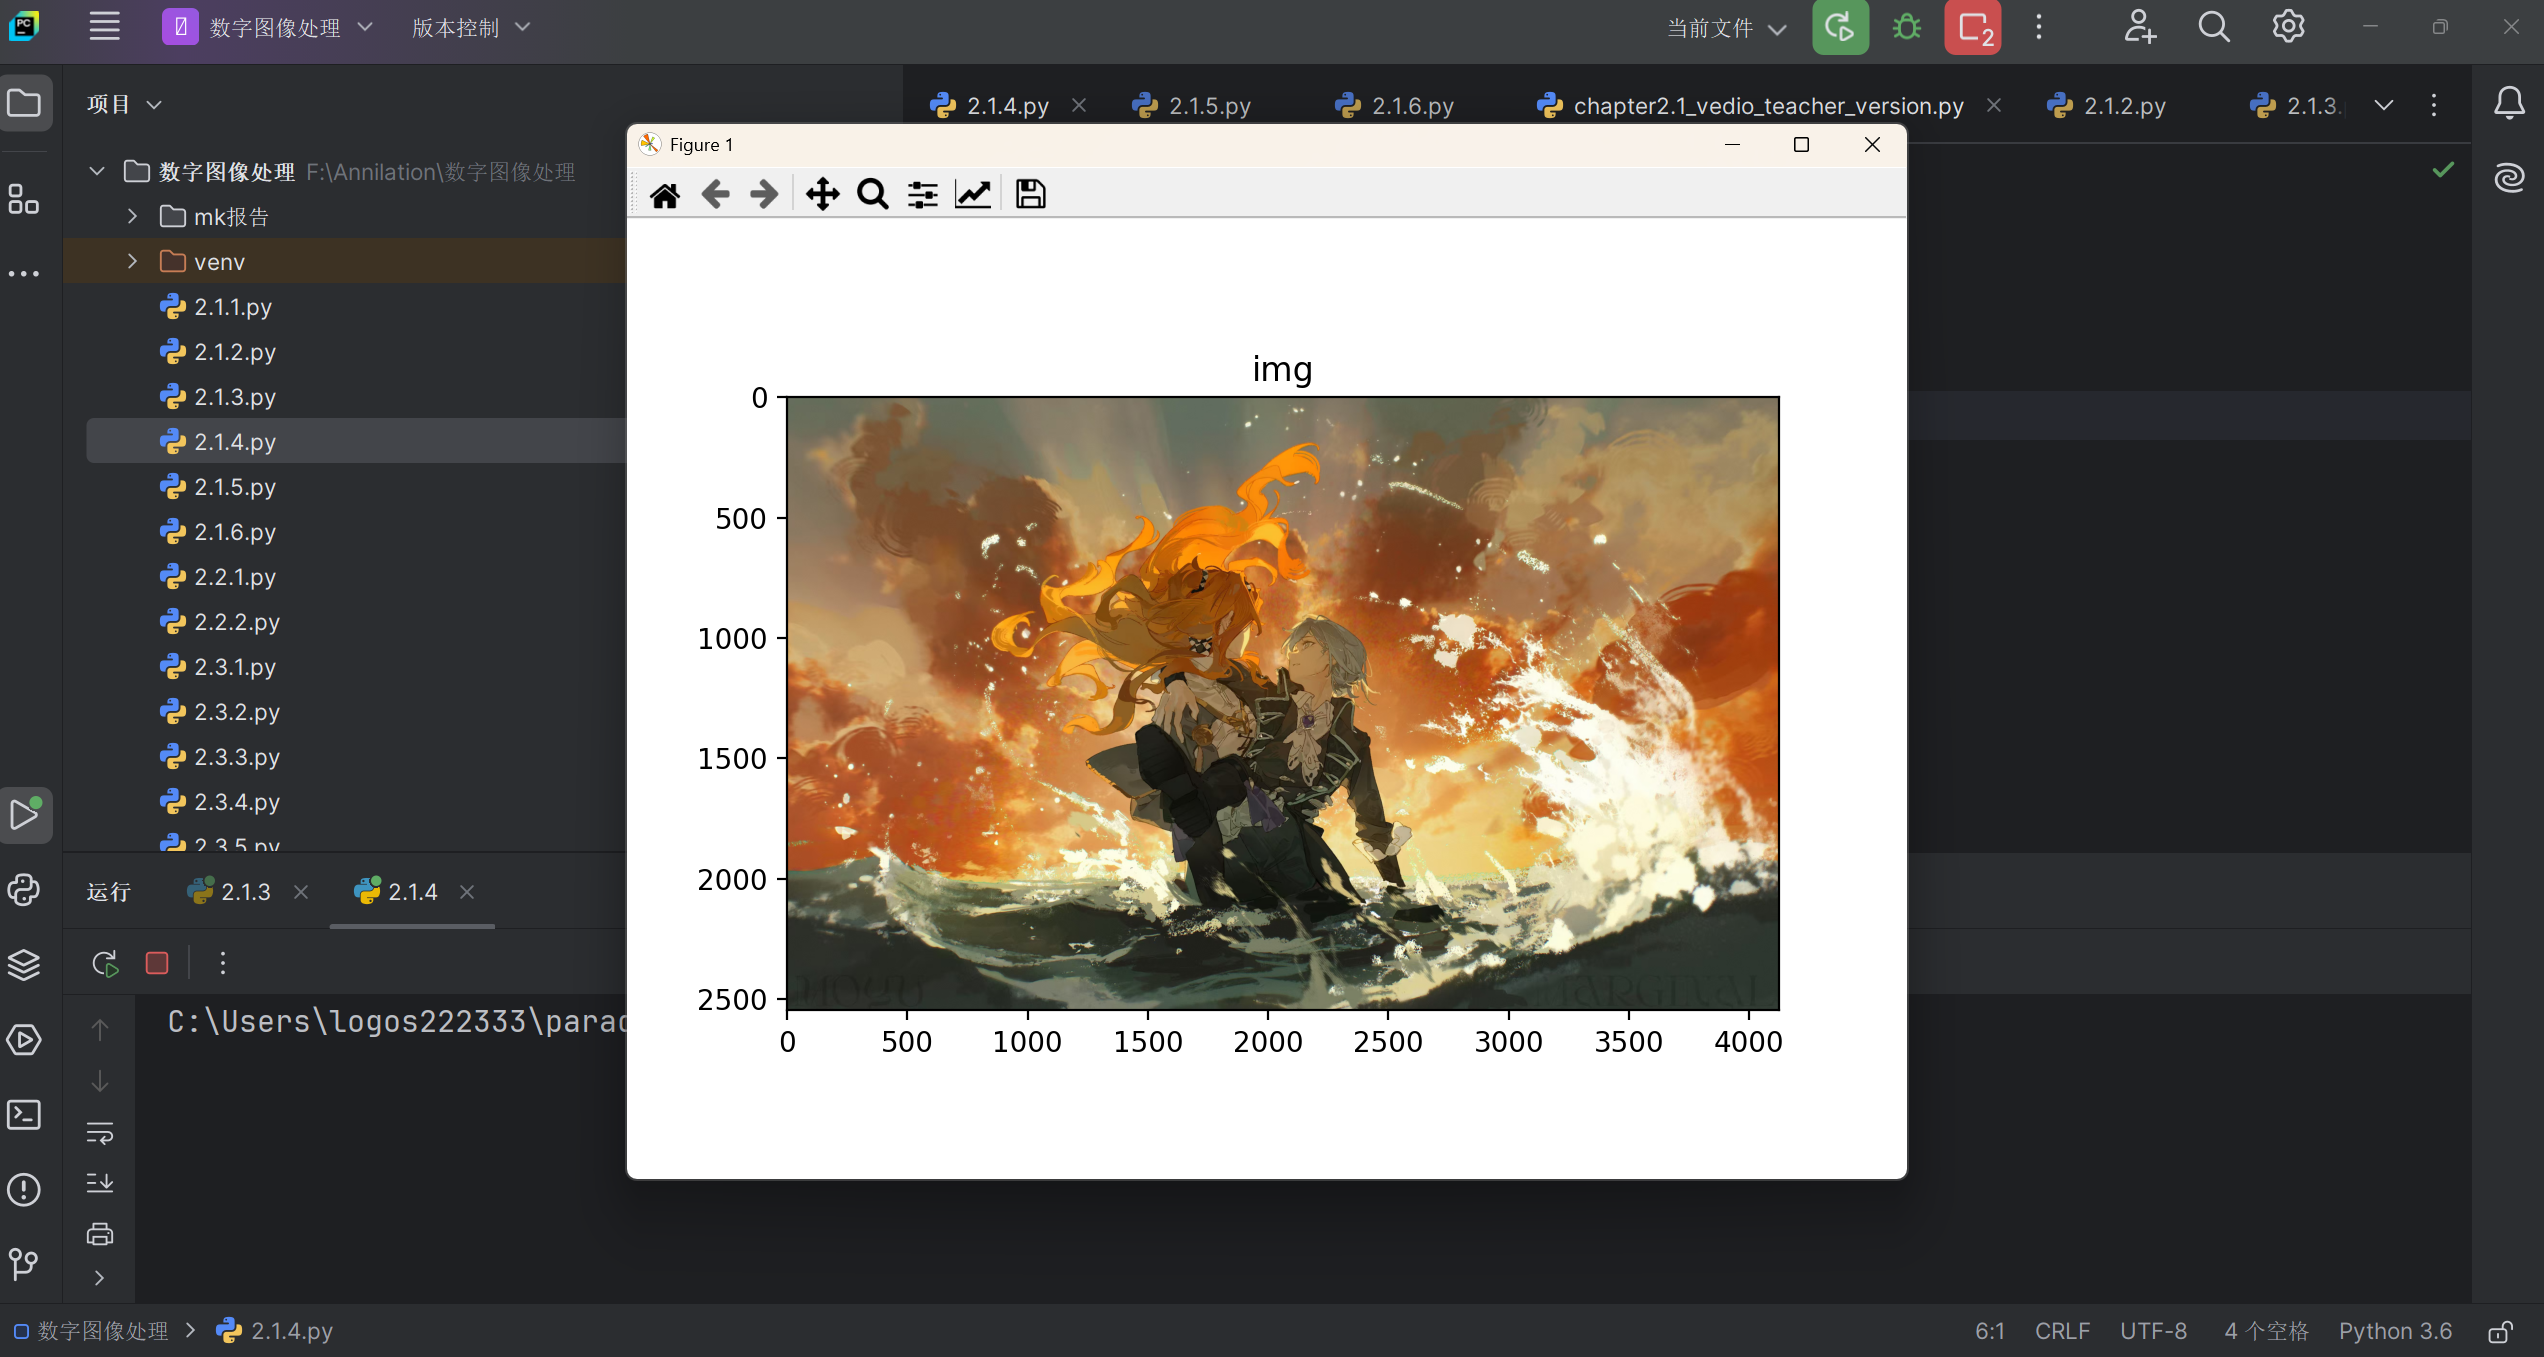Switch to the 2.1.5.py editor tab
Image resolution: width=2544 pixels, height=1357 pixels.
tap(1209, 105)
